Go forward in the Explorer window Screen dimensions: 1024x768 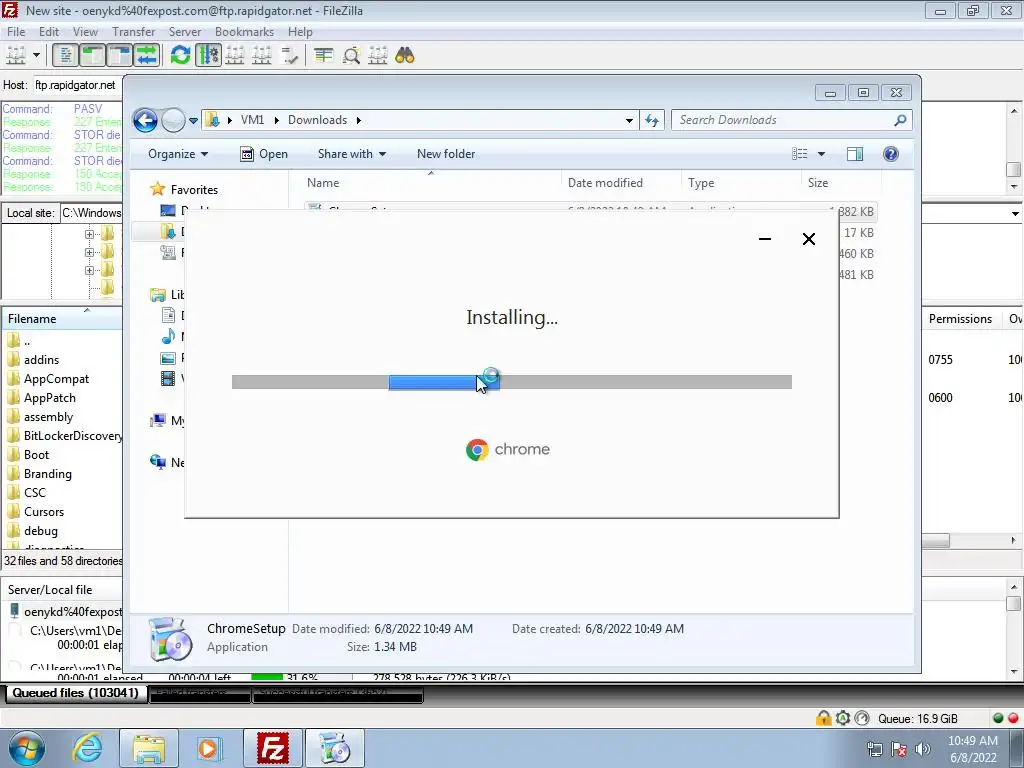point(173,120)
